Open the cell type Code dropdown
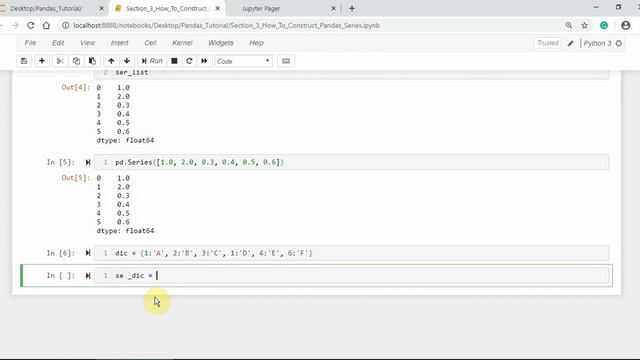Screen dimensions: 640x360 [x=243, y=61]
